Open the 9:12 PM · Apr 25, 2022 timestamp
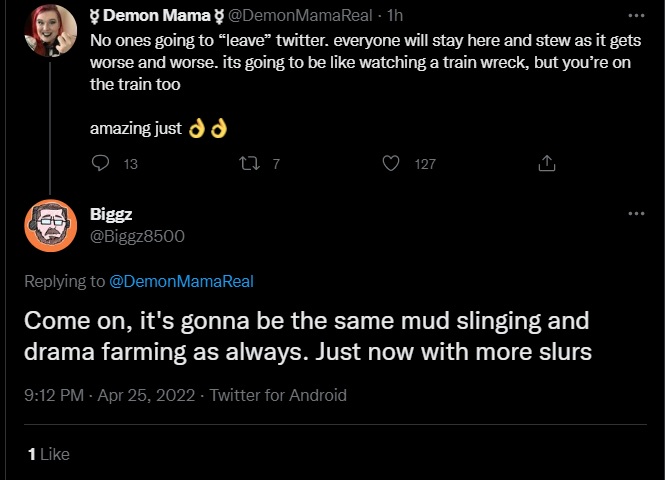 [x=109, y=395]
